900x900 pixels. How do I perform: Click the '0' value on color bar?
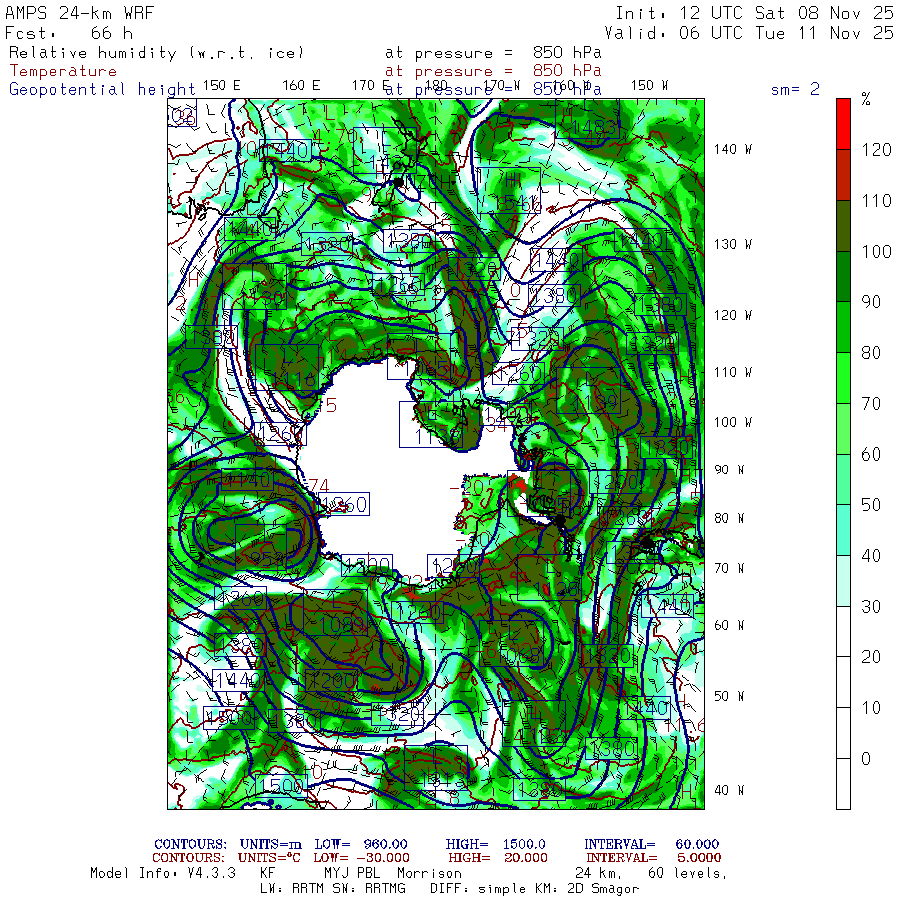click(x=866, y=759)
